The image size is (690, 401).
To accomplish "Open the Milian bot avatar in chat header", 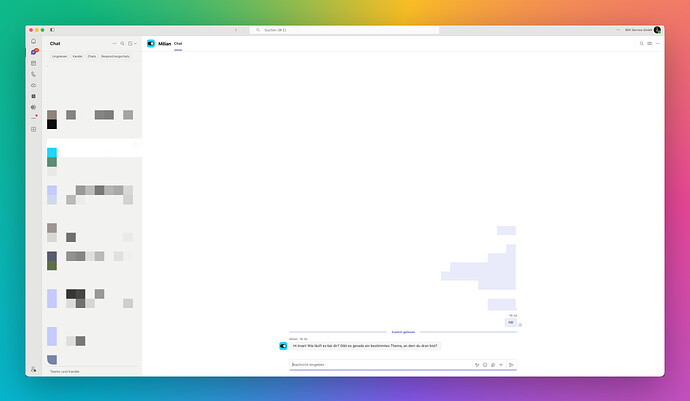I will (x=151, y=44).
